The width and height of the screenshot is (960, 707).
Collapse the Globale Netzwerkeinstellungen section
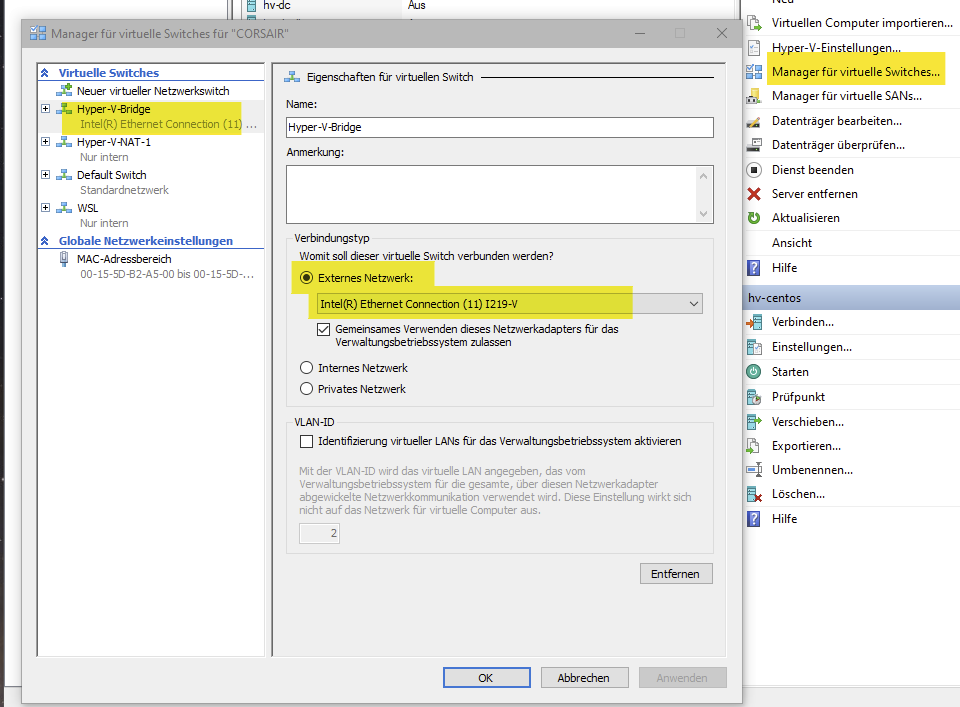(45, 241)
